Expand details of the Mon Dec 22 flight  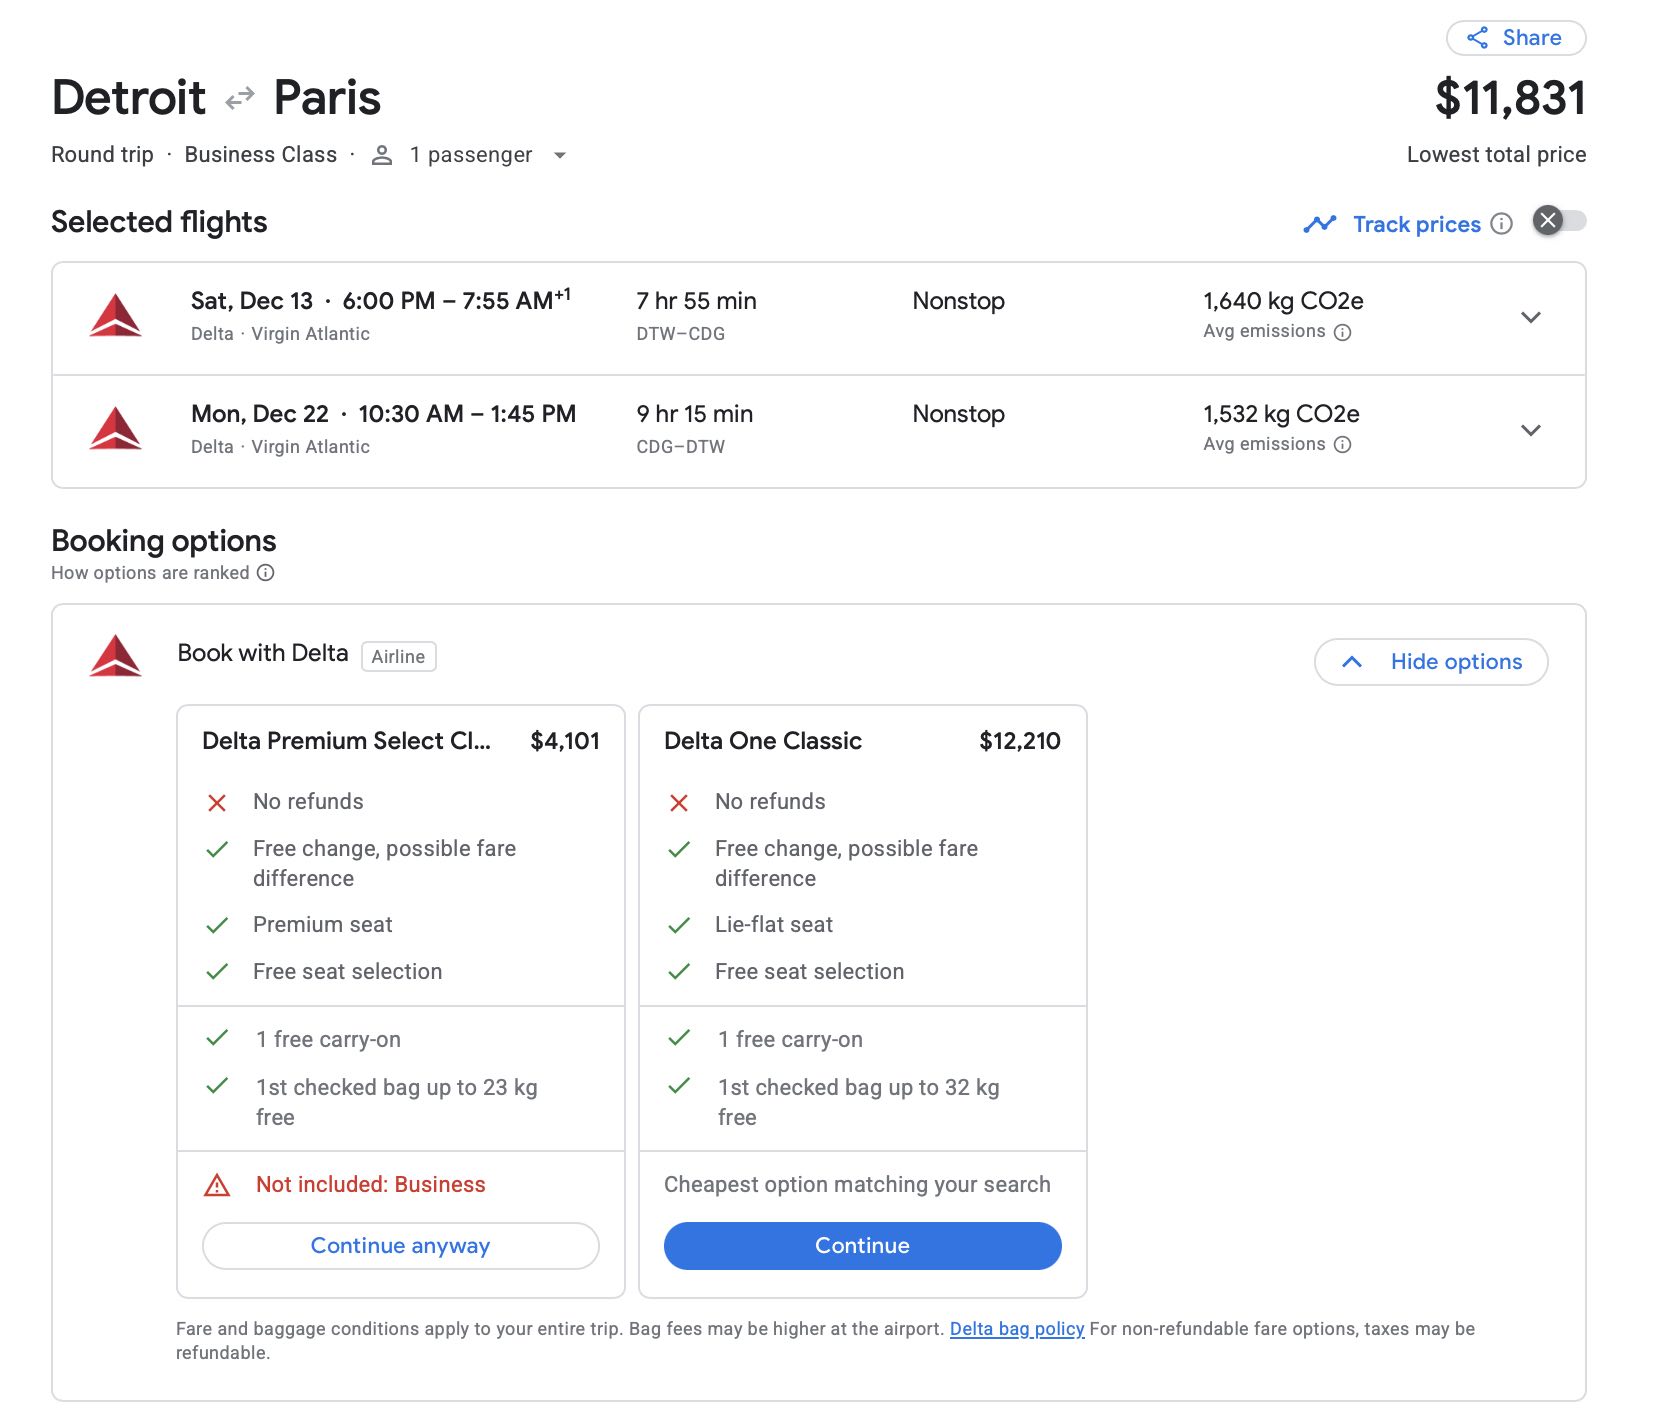click(x=1531, y=430)
